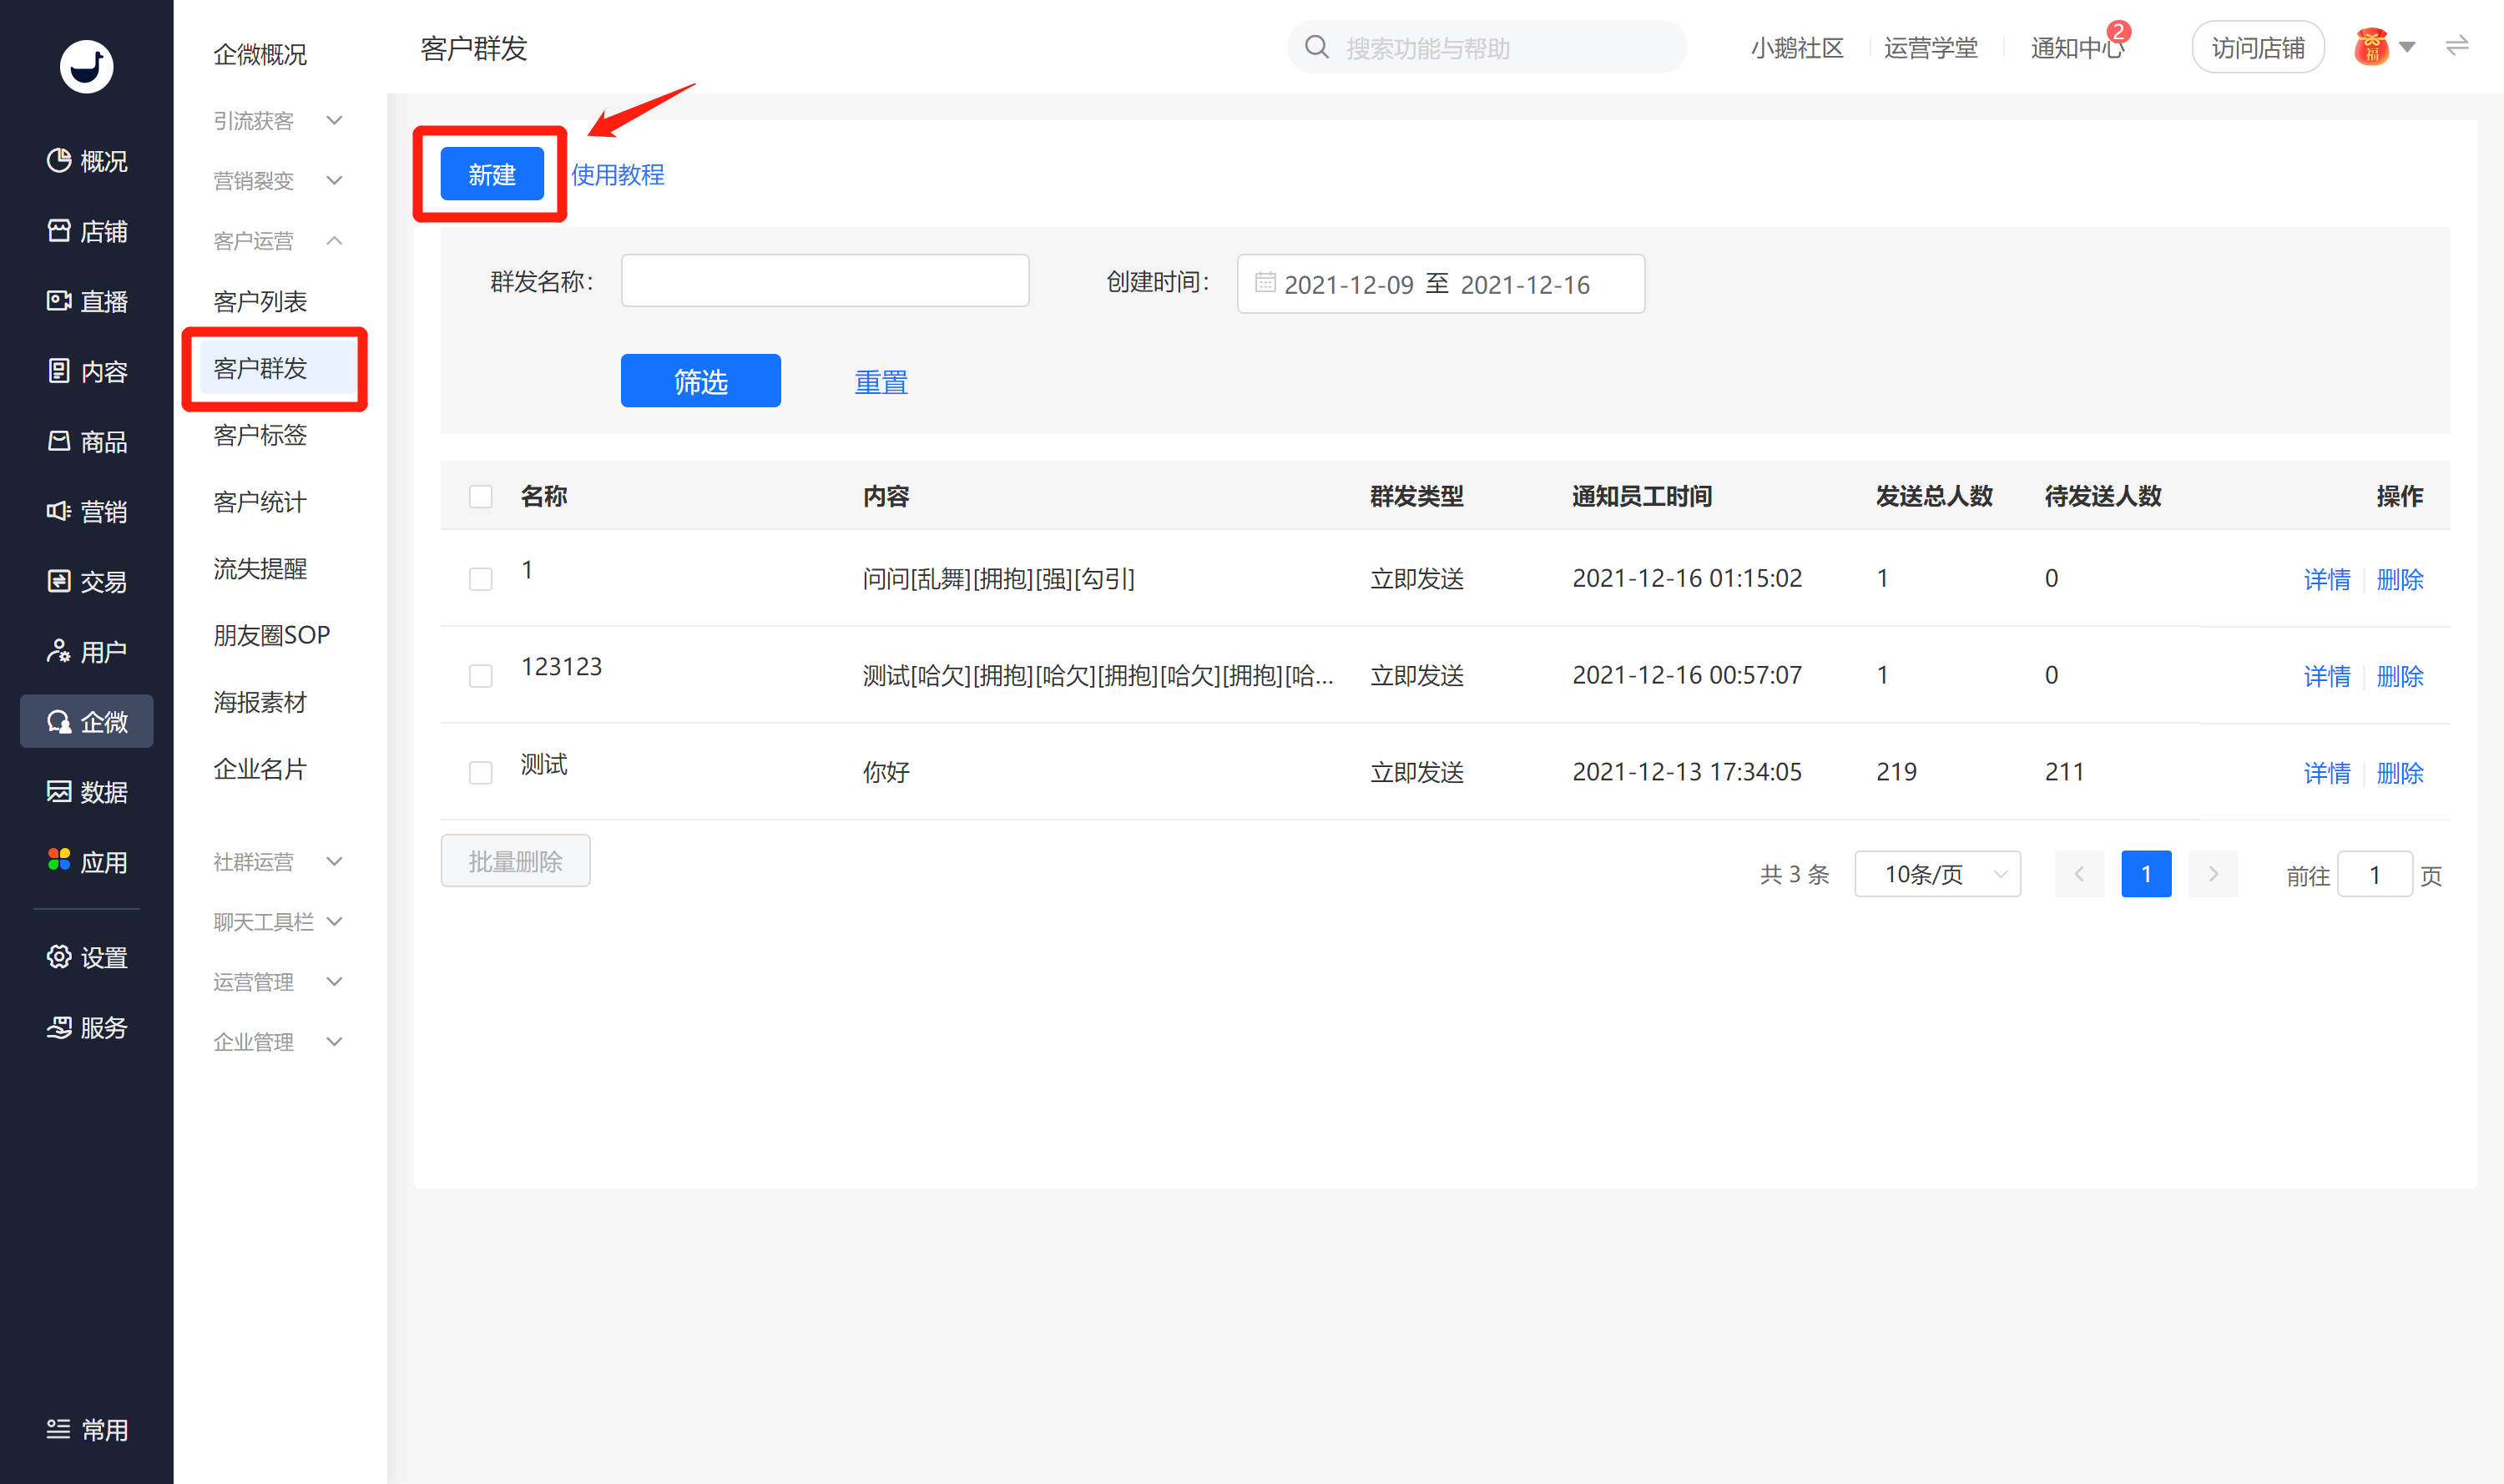Click the round logo at top left
The width and height of the screenshot is (2504, 1484).
[86, 66]
